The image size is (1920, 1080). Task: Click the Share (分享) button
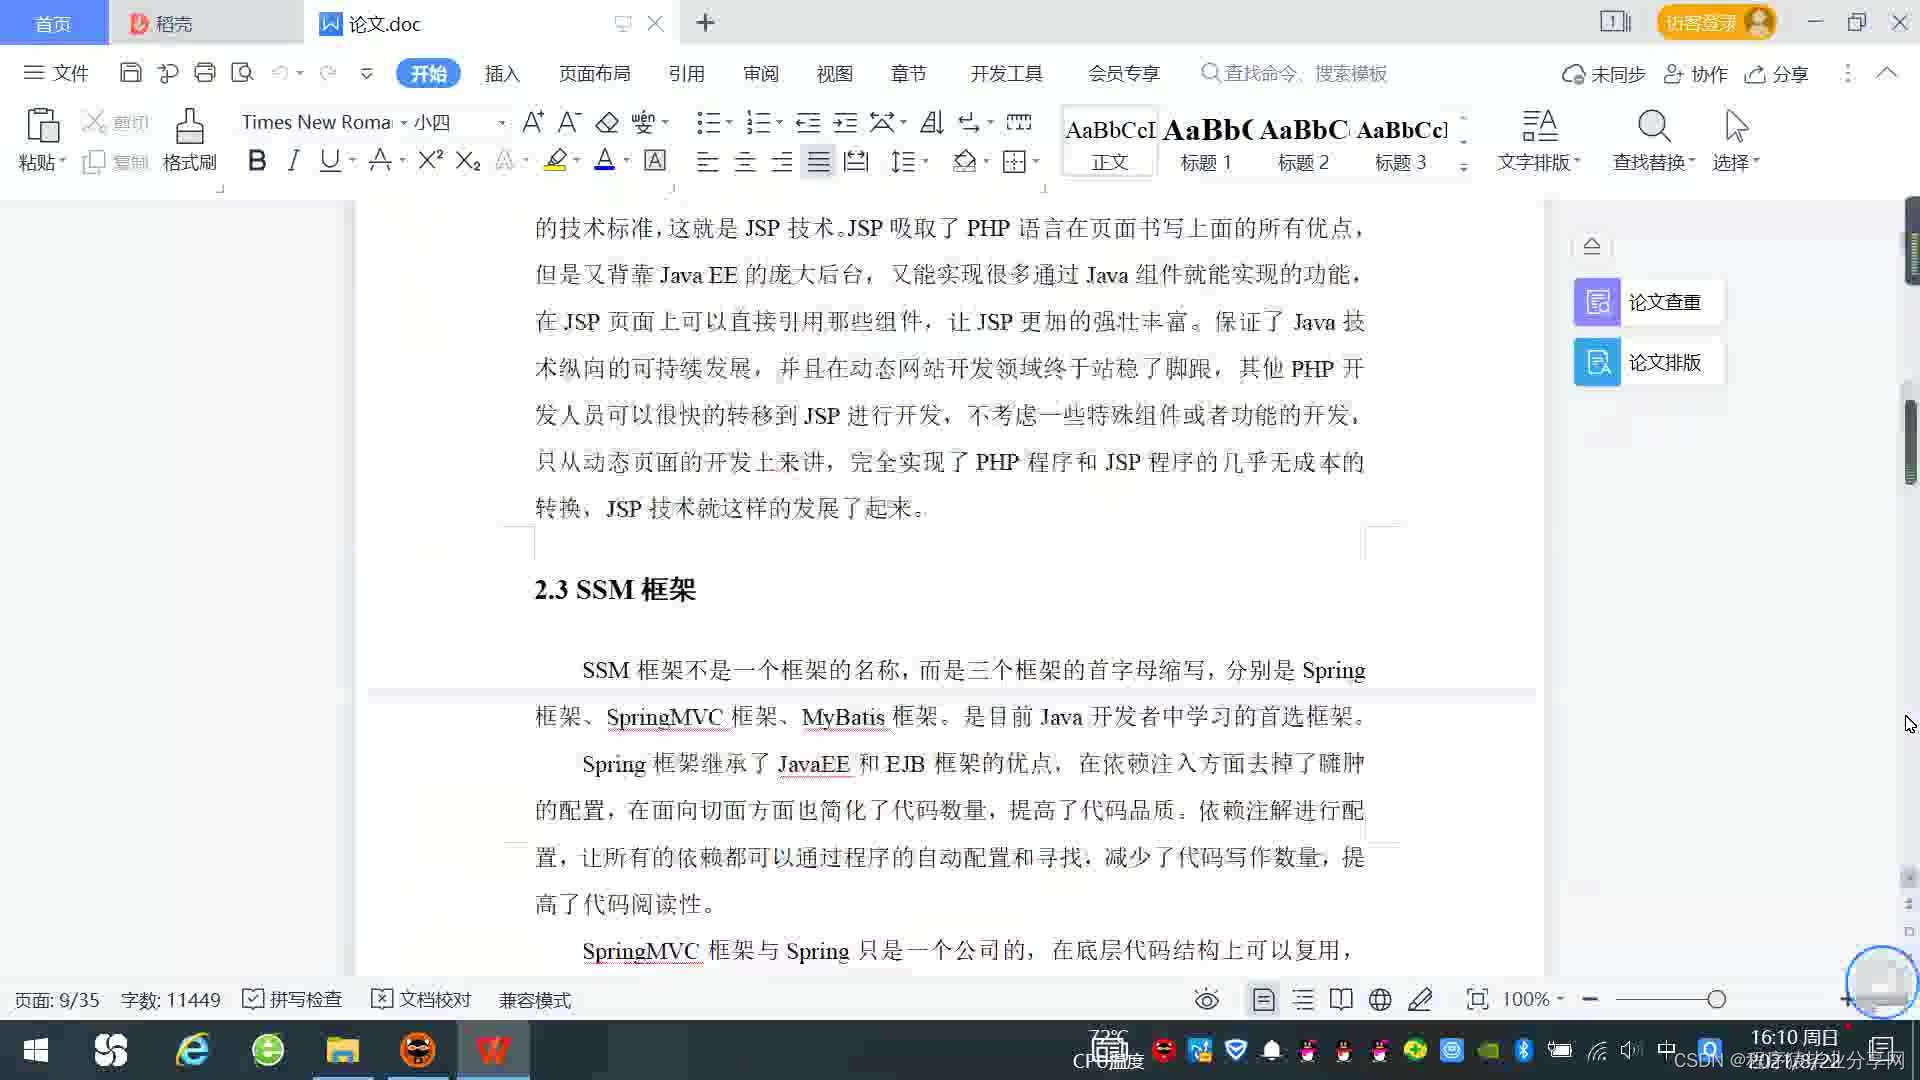(x=1777, y=74)
